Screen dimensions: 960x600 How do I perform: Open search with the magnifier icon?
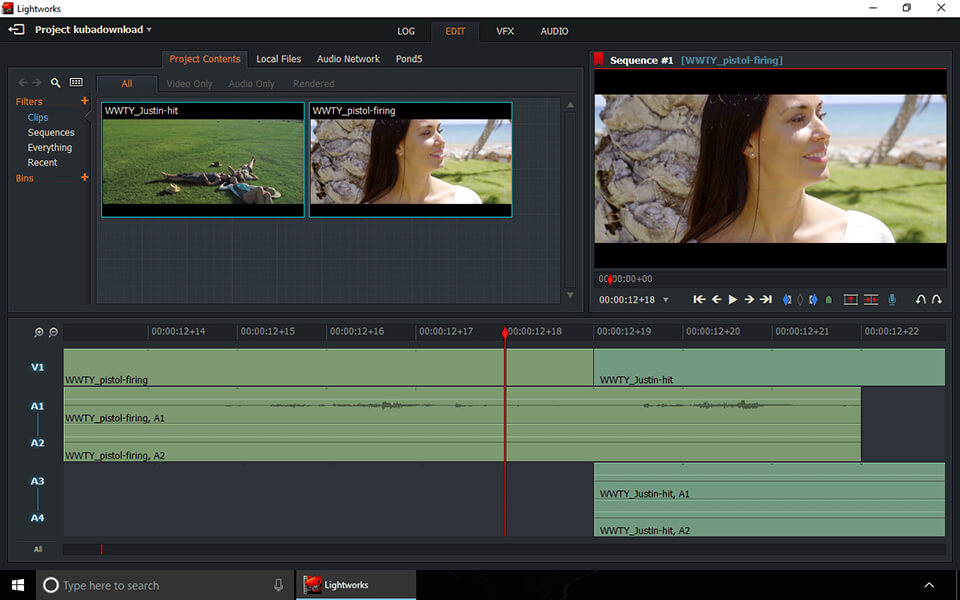coord(56,83)
